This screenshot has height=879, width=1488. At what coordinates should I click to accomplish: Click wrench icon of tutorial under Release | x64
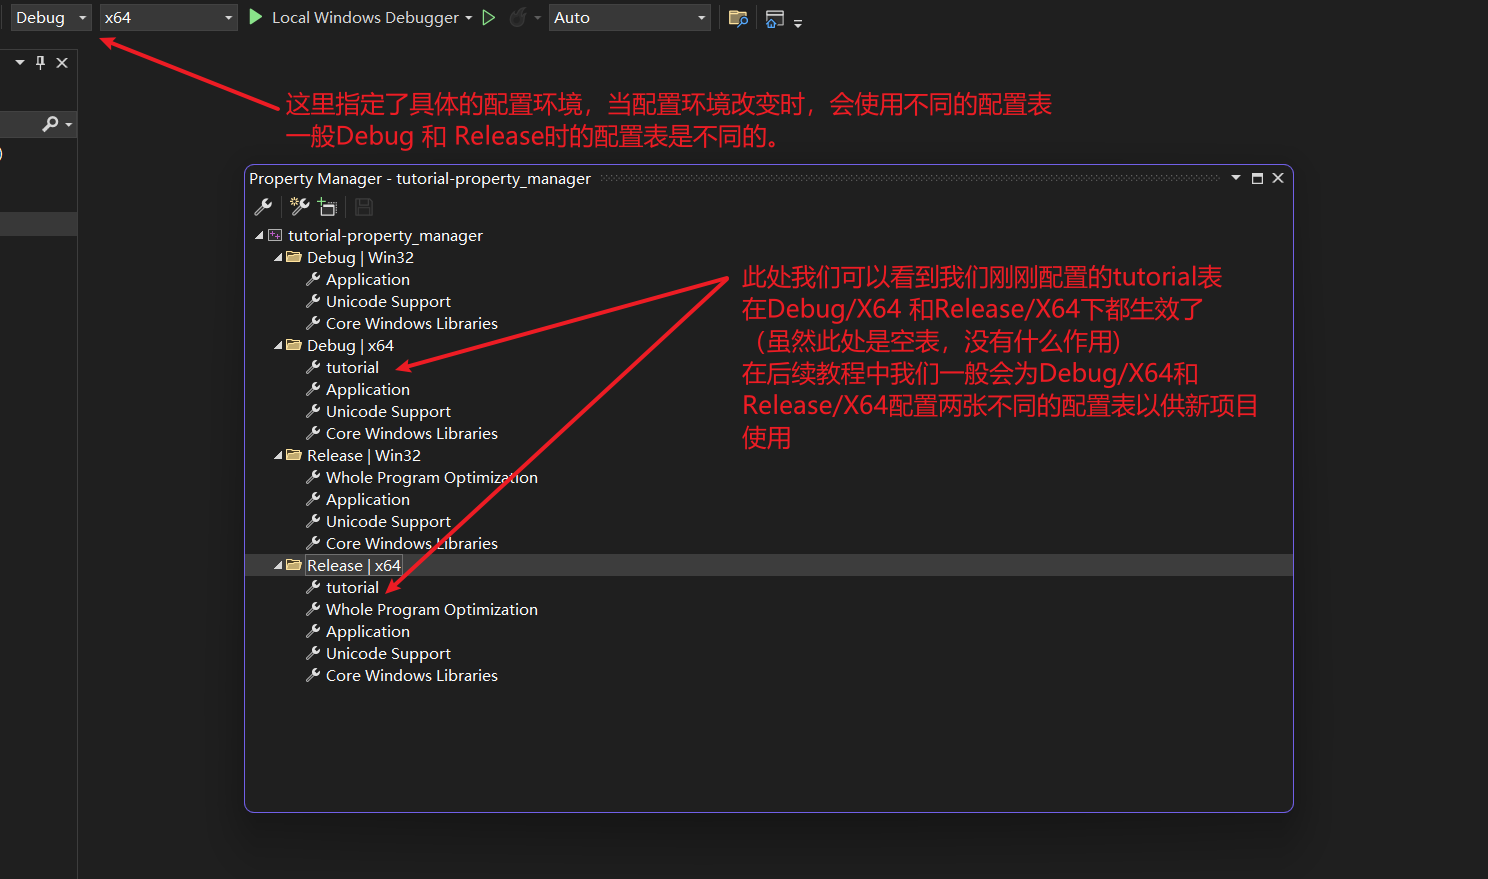[x=313, y=587]
